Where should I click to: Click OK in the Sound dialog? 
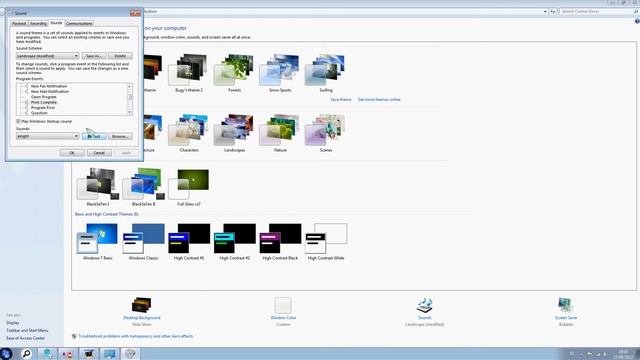[x=72, y=153]
